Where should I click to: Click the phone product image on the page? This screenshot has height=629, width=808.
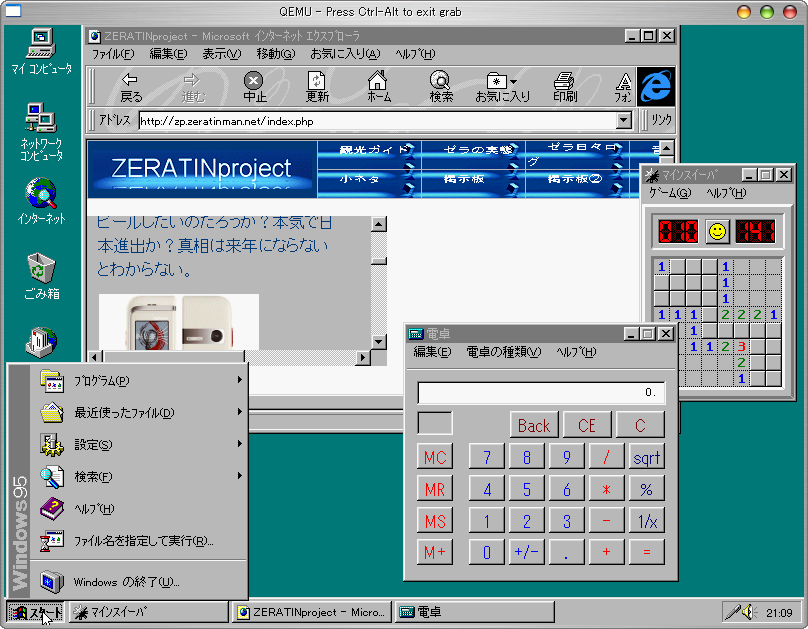[x=179, y=322]
